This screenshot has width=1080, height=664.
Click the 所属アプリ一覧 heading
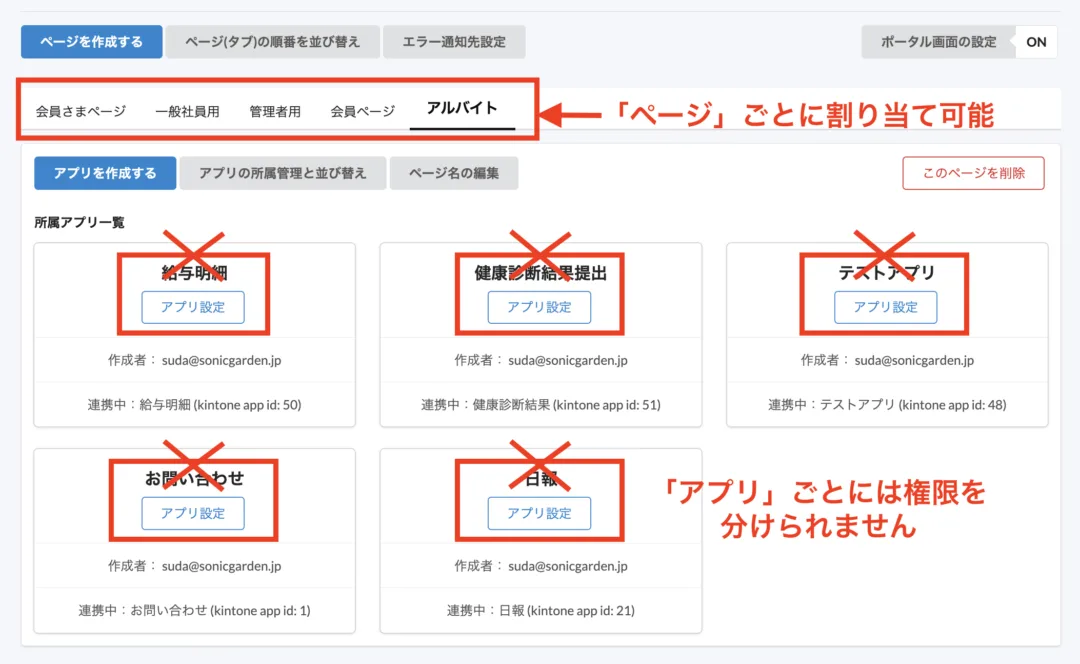[79, 222]
